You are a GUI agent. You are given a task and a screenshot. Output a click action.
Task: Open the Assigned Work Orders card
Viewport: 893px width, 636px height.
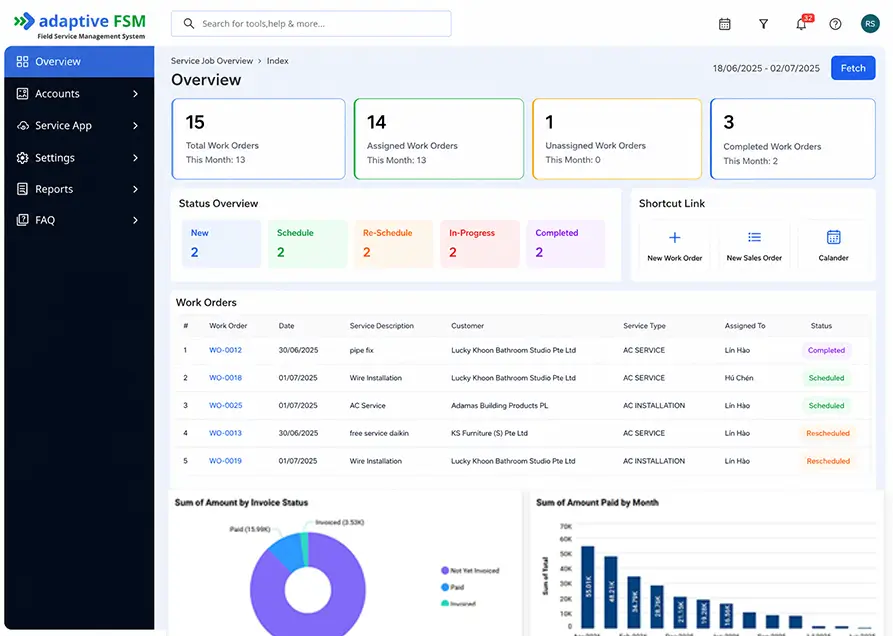[439, 139]
